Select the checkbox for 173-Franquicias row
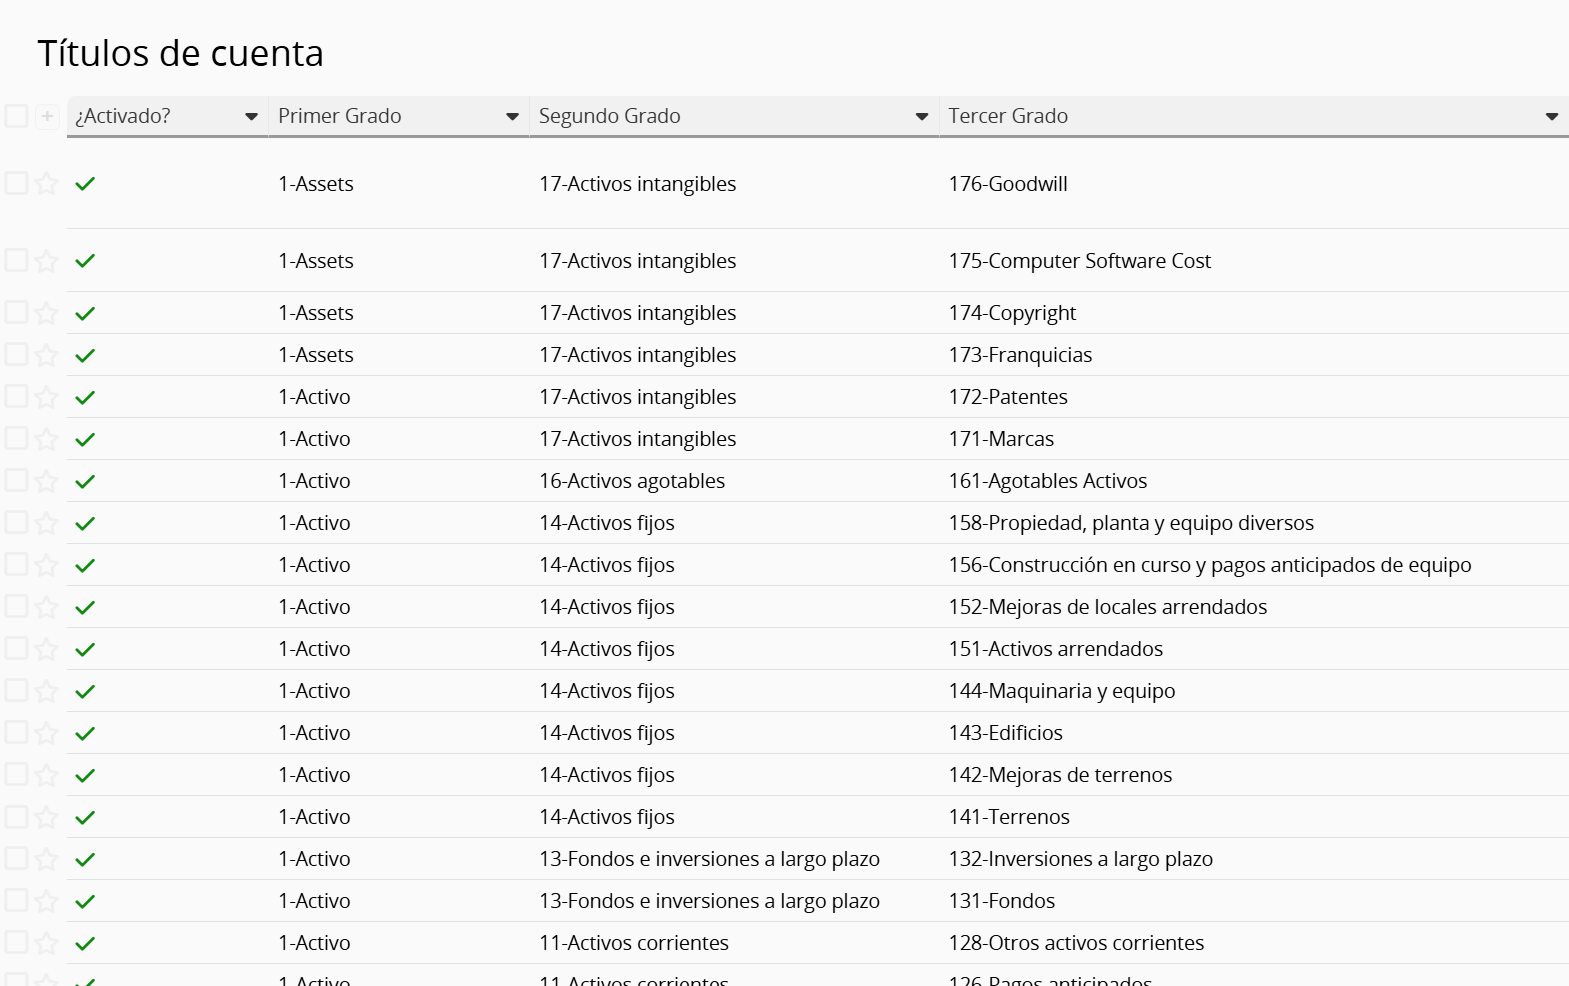Viewport: 1569px width, 986px height. point(16,354)
